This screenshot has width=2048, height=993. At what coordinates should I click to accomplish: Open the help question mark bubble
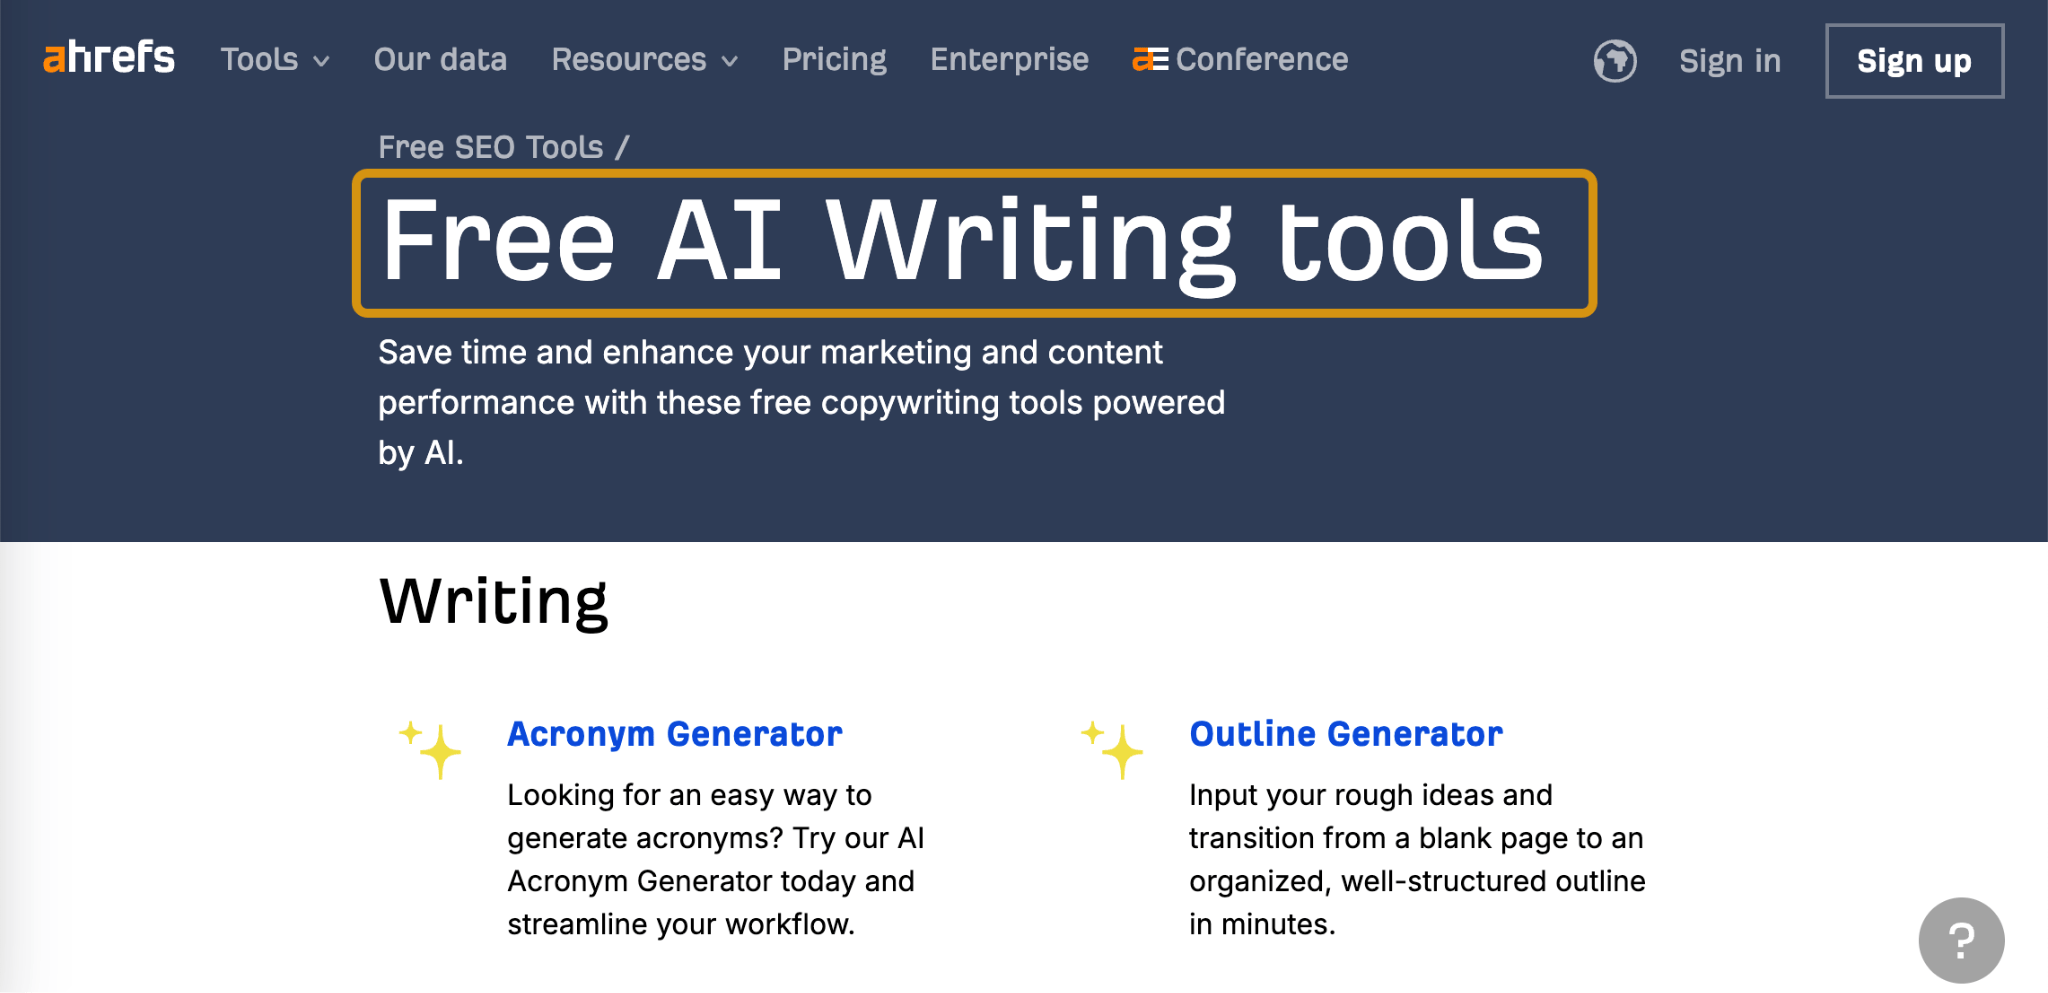(1960, 939)
